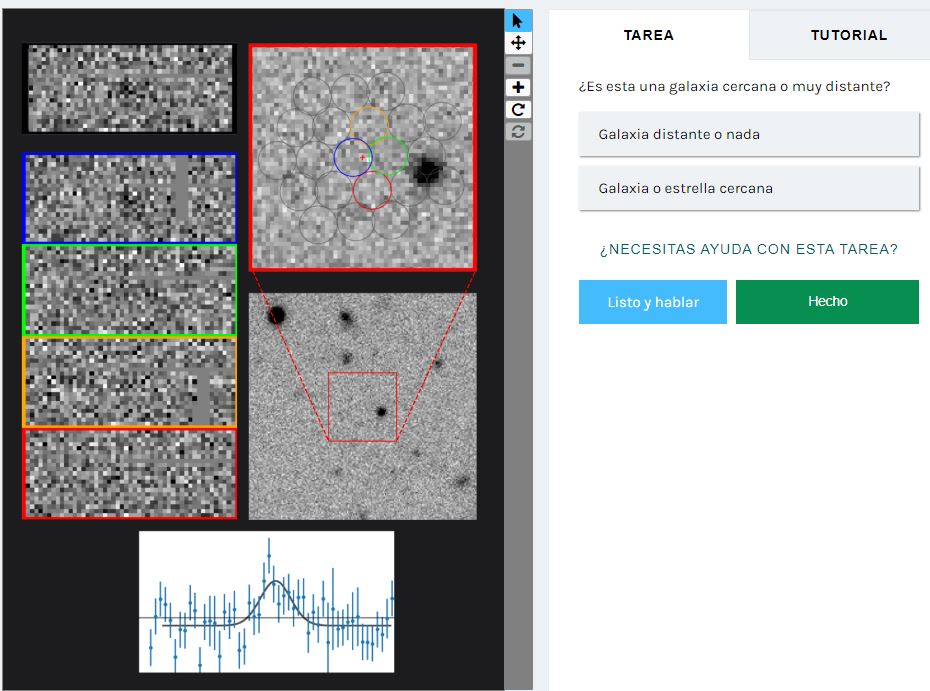Screen dimensions: 930x691
Task: Click the emission line fit plot
Action: click(x=266, y=602)
